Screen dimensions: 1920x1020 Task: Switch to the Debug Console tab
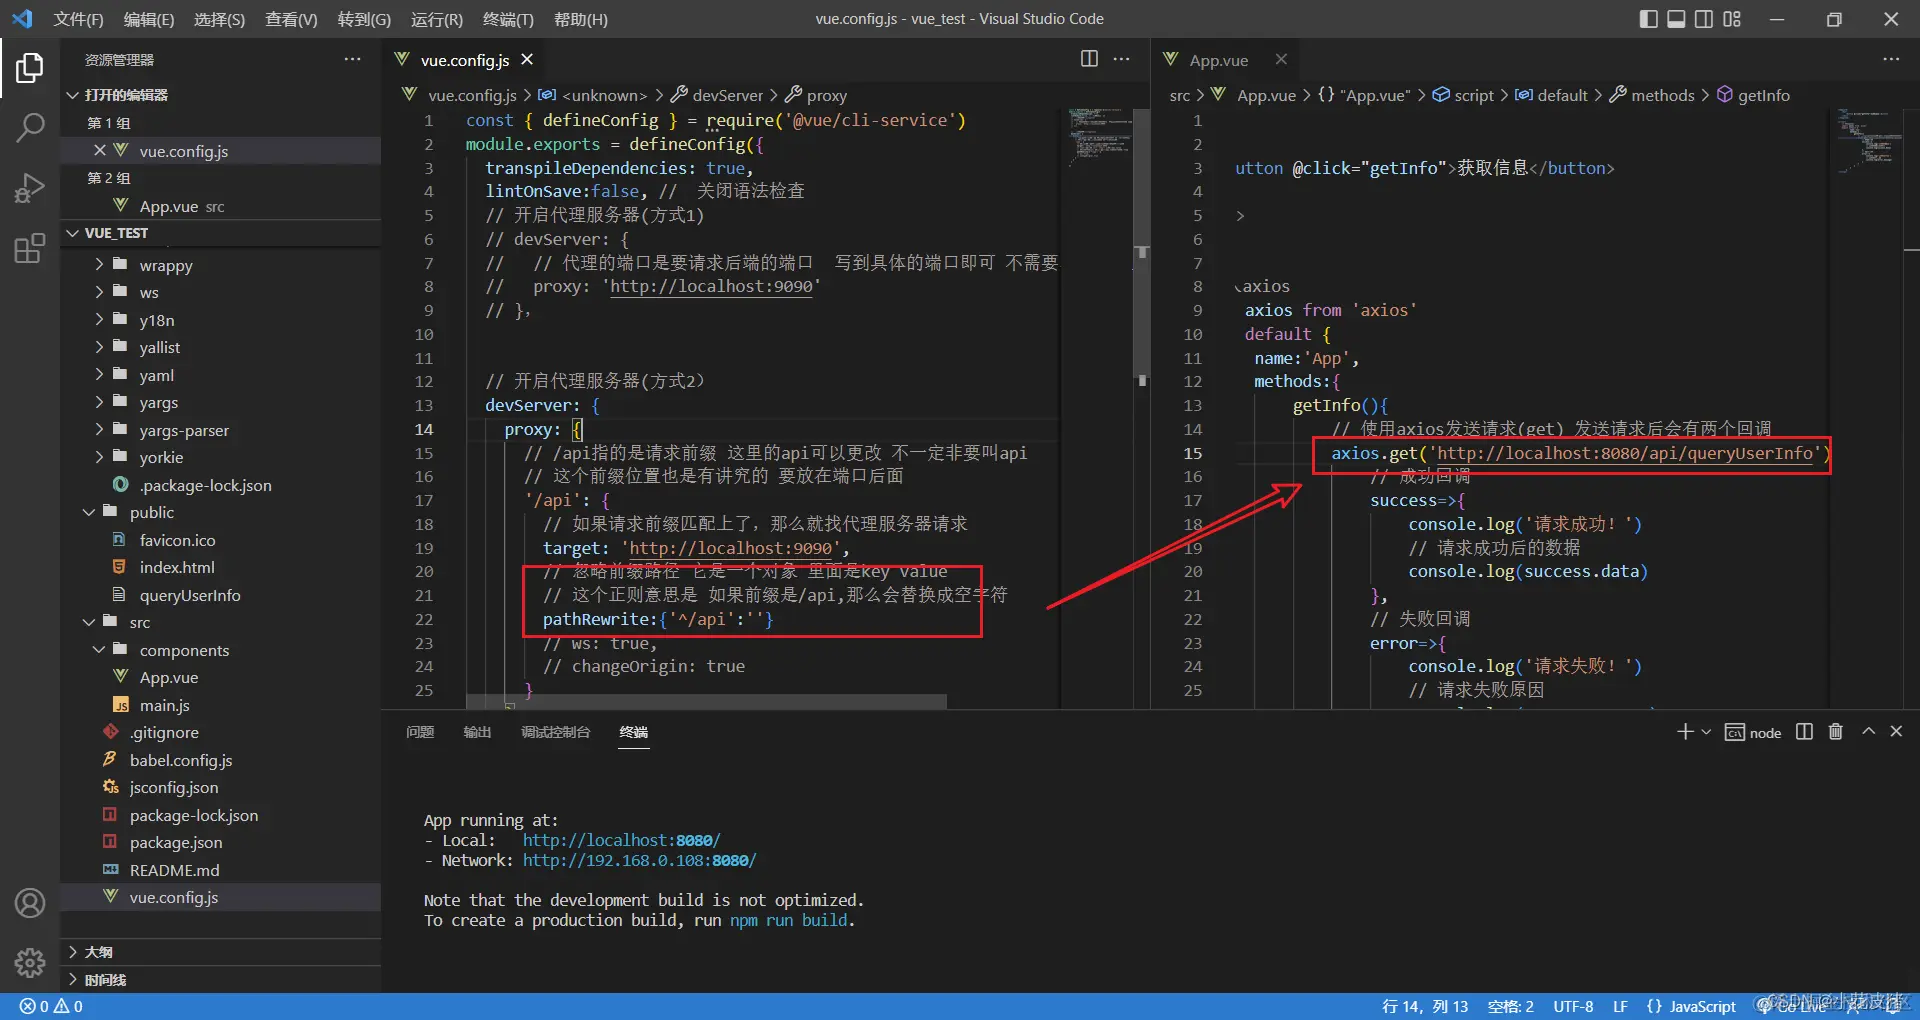pos(555,732)
